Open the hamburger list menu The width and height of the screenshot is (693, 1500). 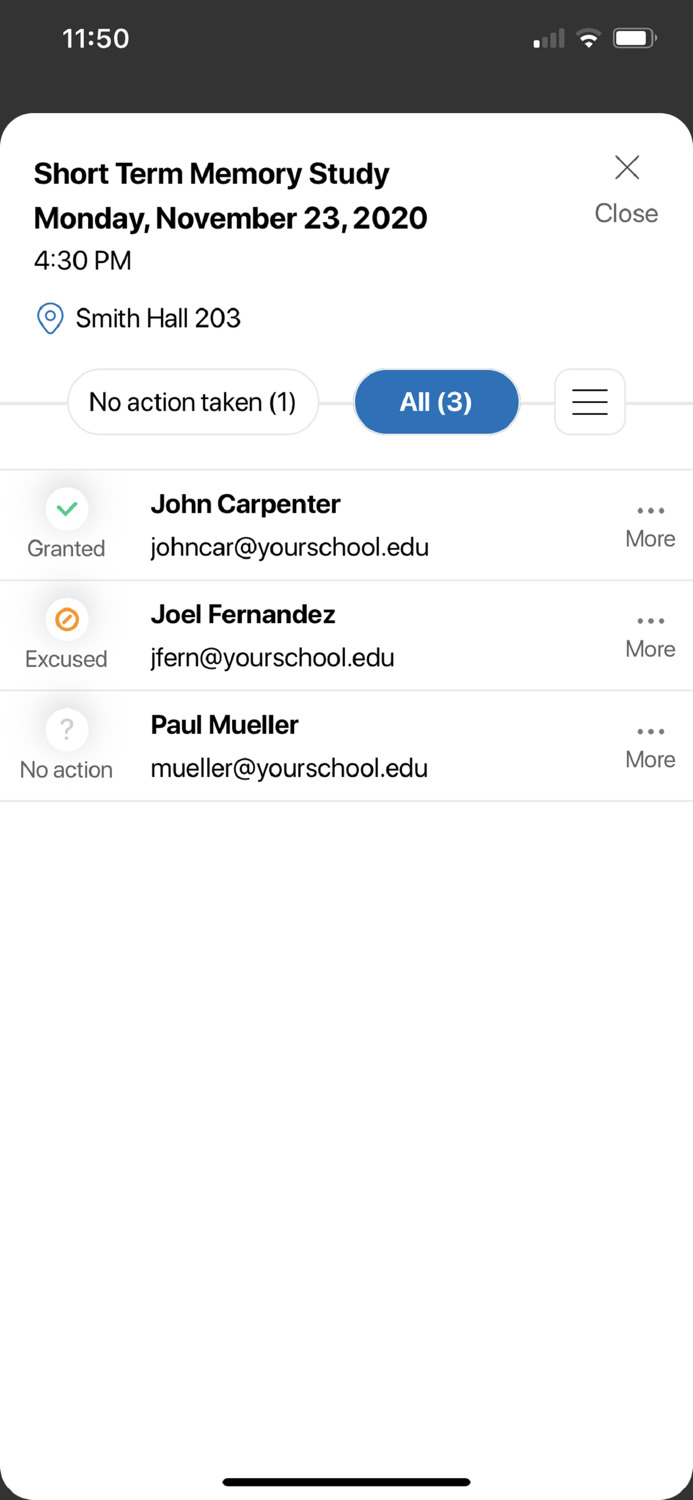coord(590,402)
